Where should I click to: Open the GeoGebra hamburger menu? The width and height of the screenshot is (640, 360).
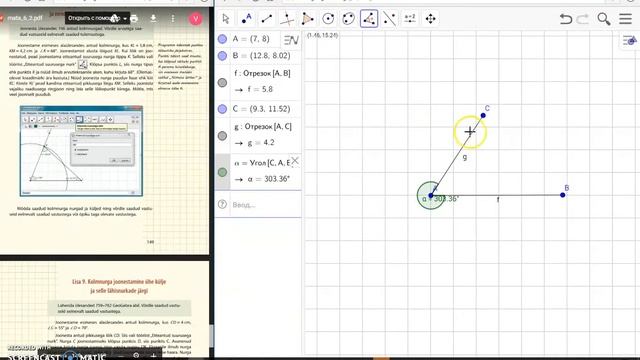click(625, 19)
